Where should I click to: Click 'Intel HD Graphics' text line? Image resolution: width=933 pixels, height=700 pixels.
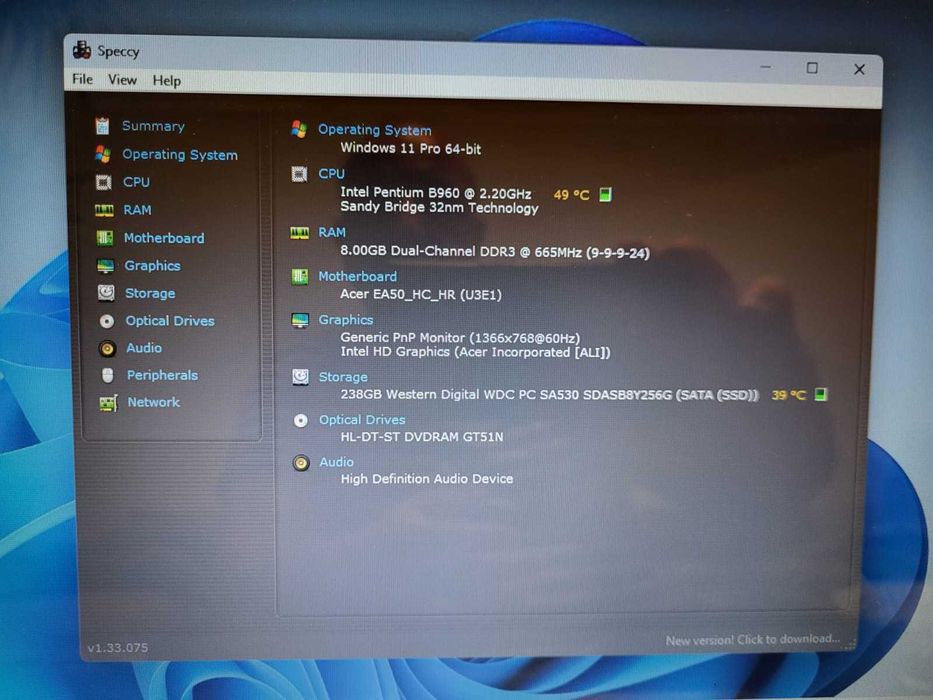(475, 352)
